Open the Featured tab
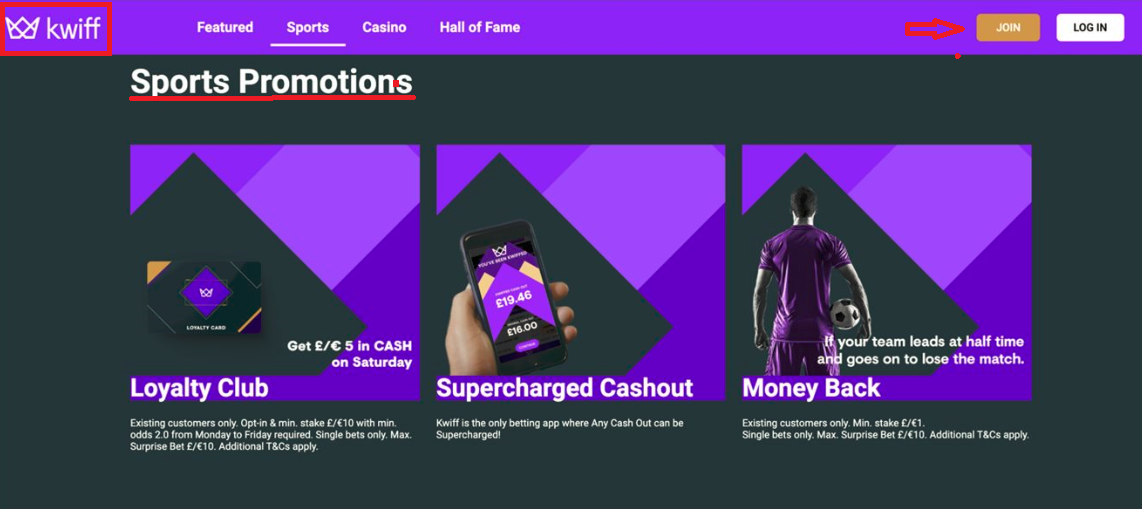Screen dimensions: 1142x509 [x=225, y=27]
